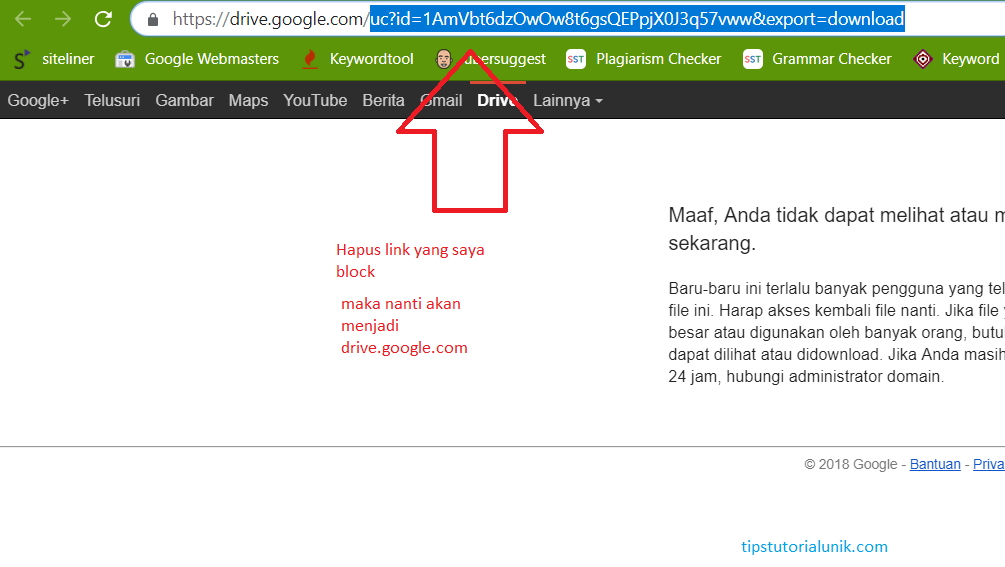
Task: Go to Google+ in the top bar
Action: (x=38, y=101)
